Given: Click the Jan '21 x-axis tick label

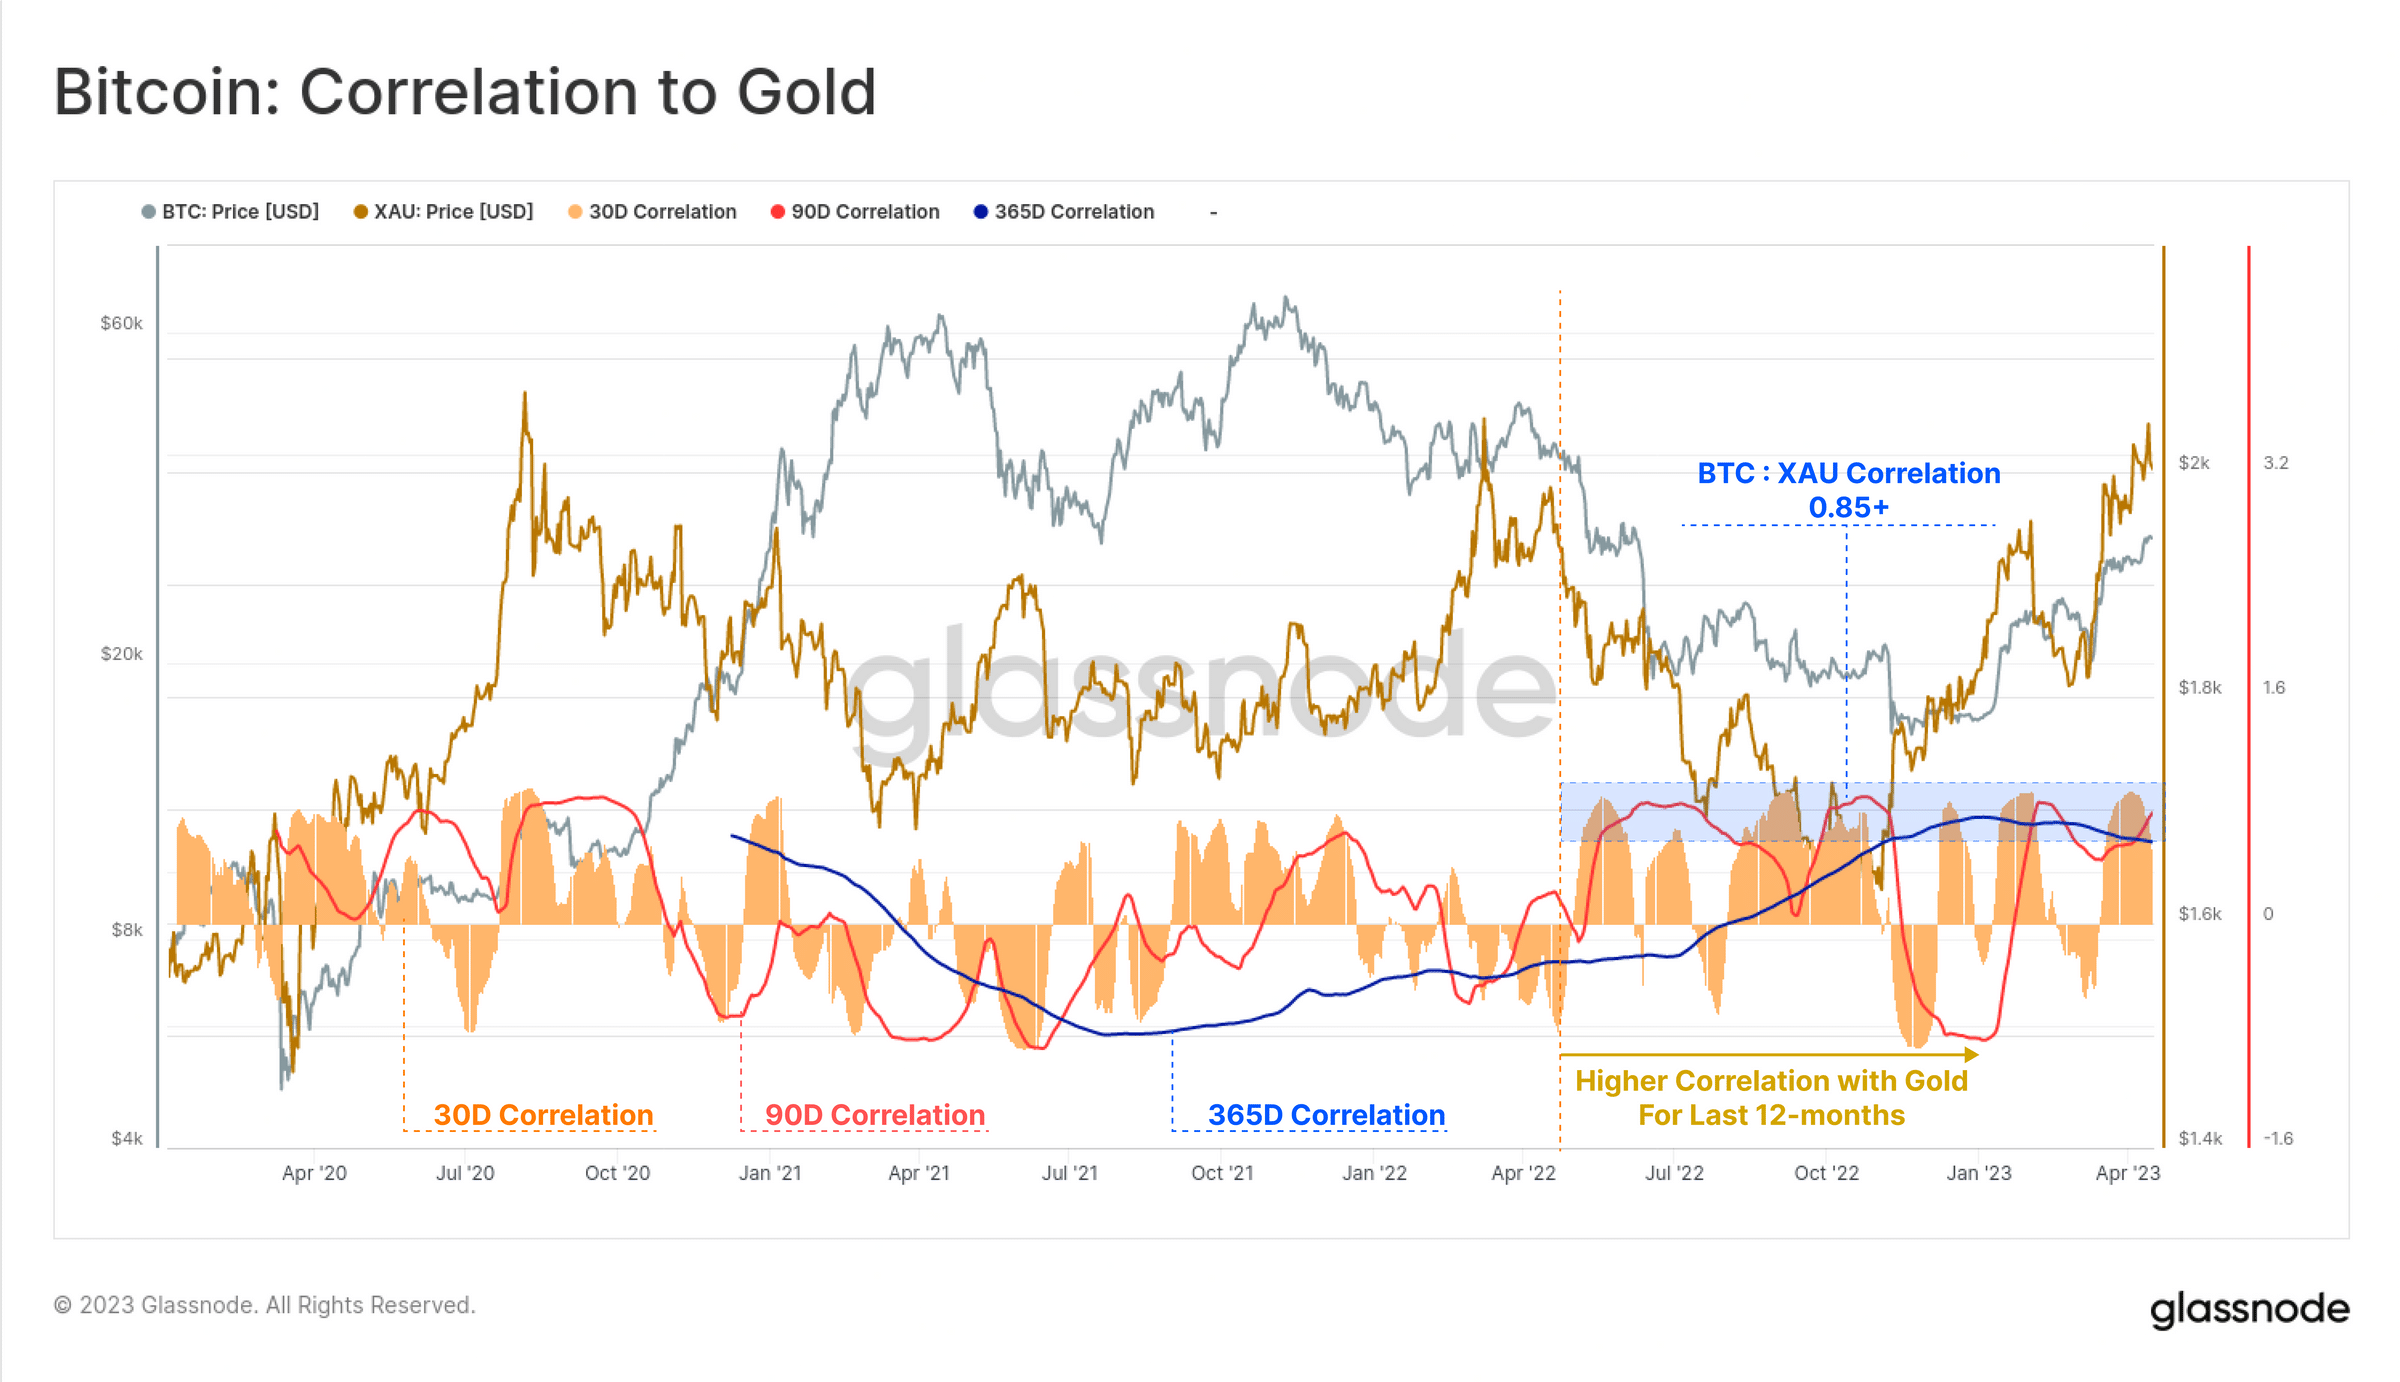Looking at the screenshot, I should (x=770, y=1173).
